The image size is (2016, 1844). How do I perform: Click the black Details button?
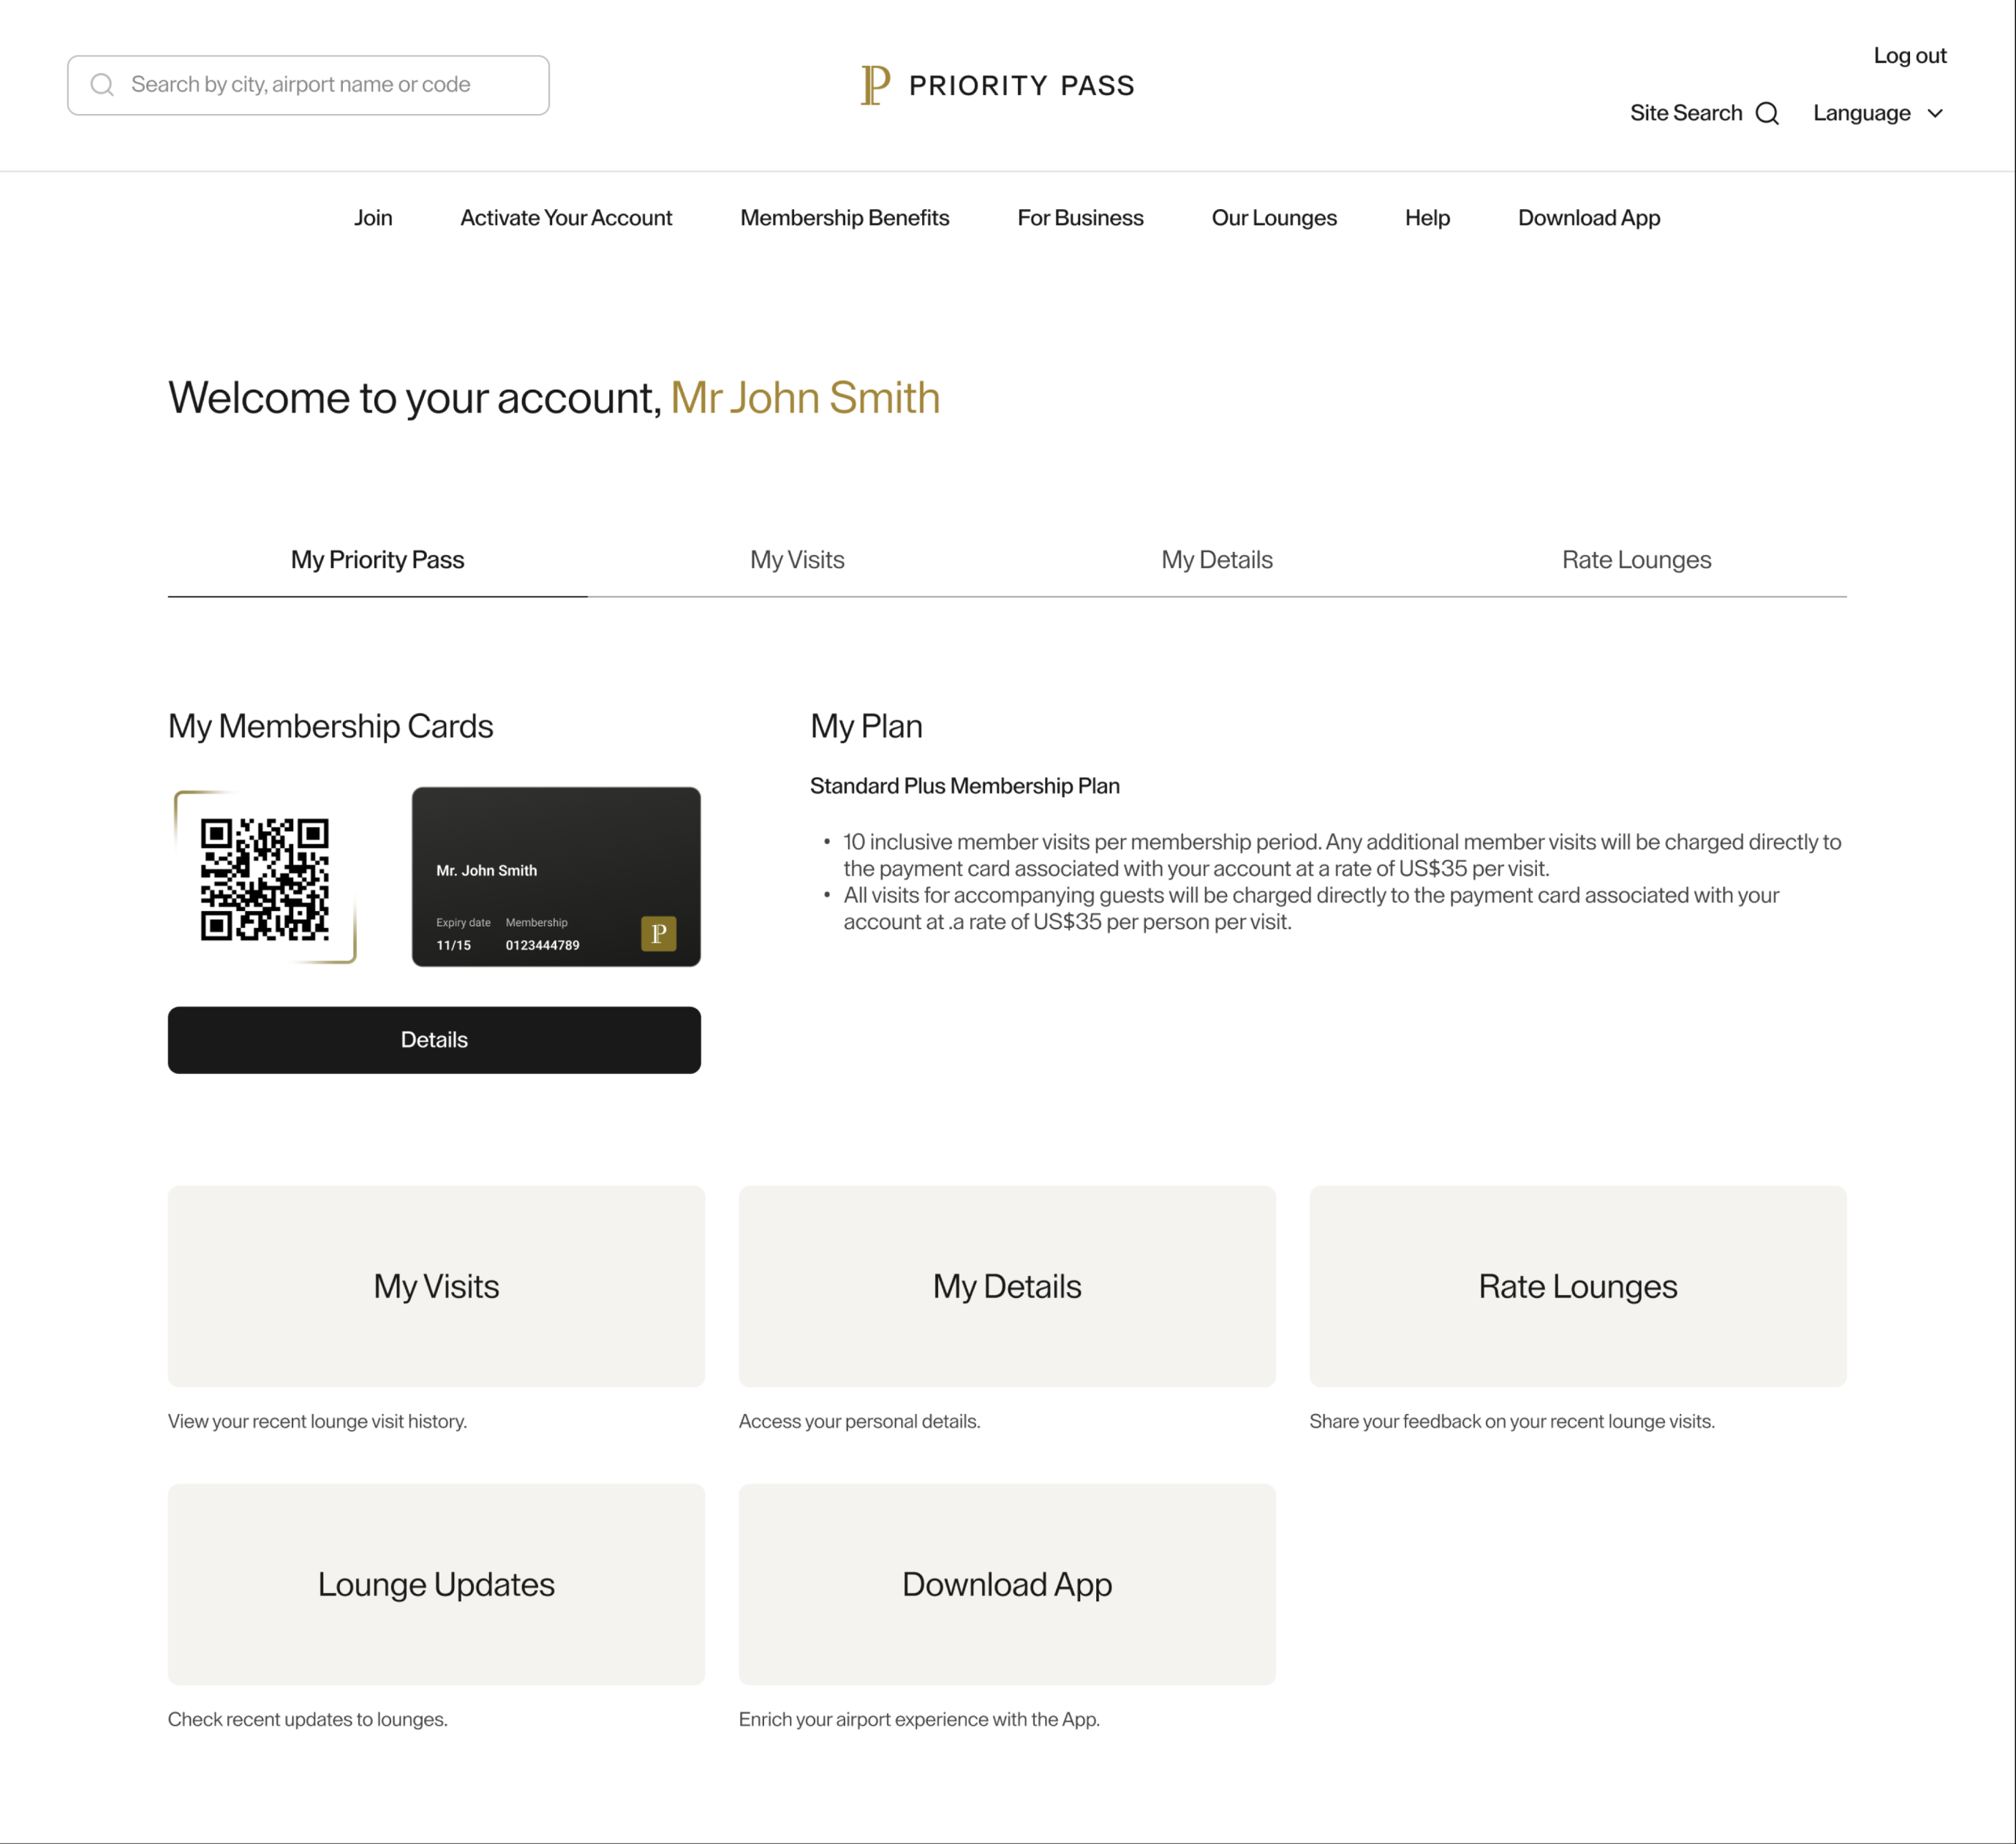pyautogui.click(x=434, y=1040)
